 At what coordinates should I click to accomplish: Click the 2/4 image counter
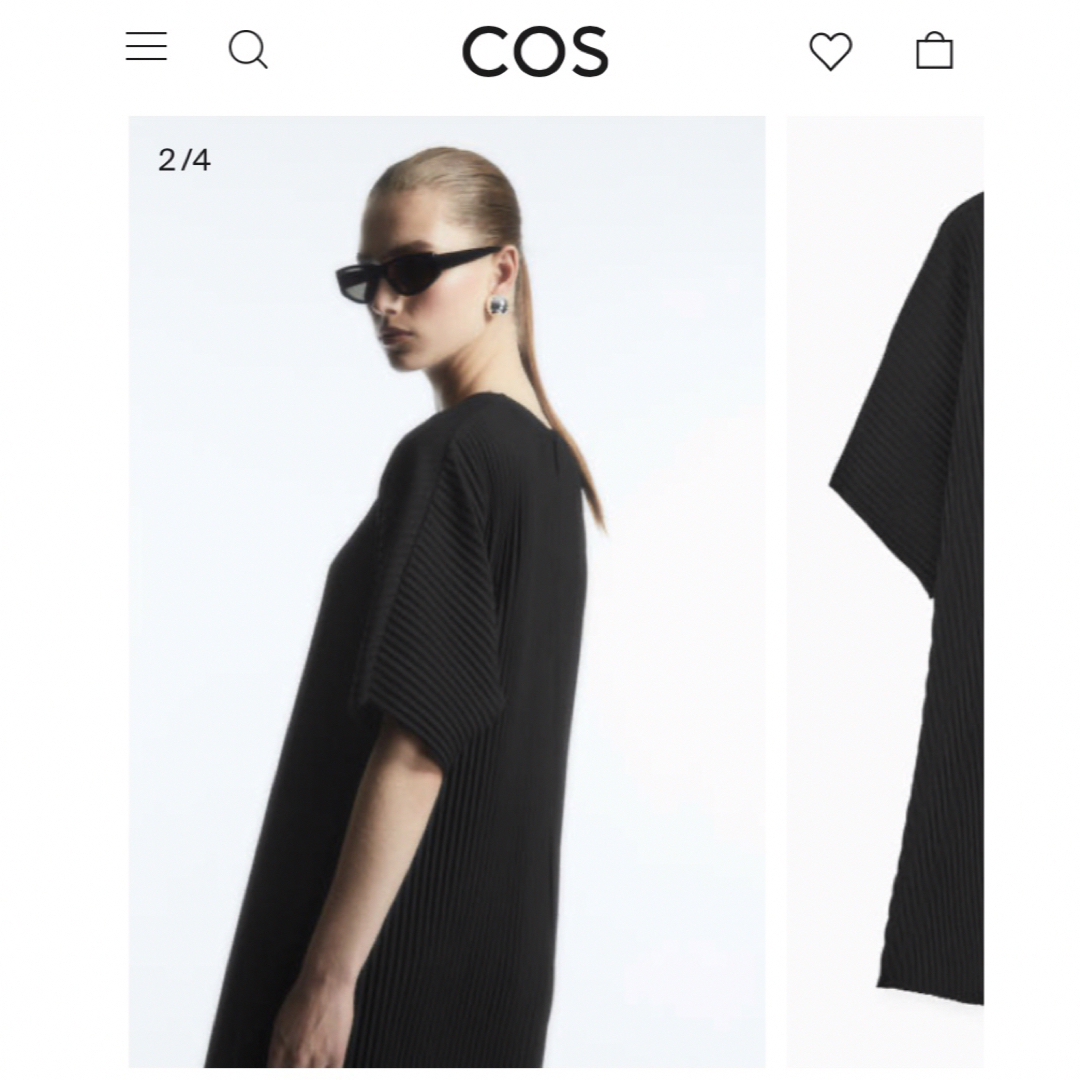tap(184, 160)
